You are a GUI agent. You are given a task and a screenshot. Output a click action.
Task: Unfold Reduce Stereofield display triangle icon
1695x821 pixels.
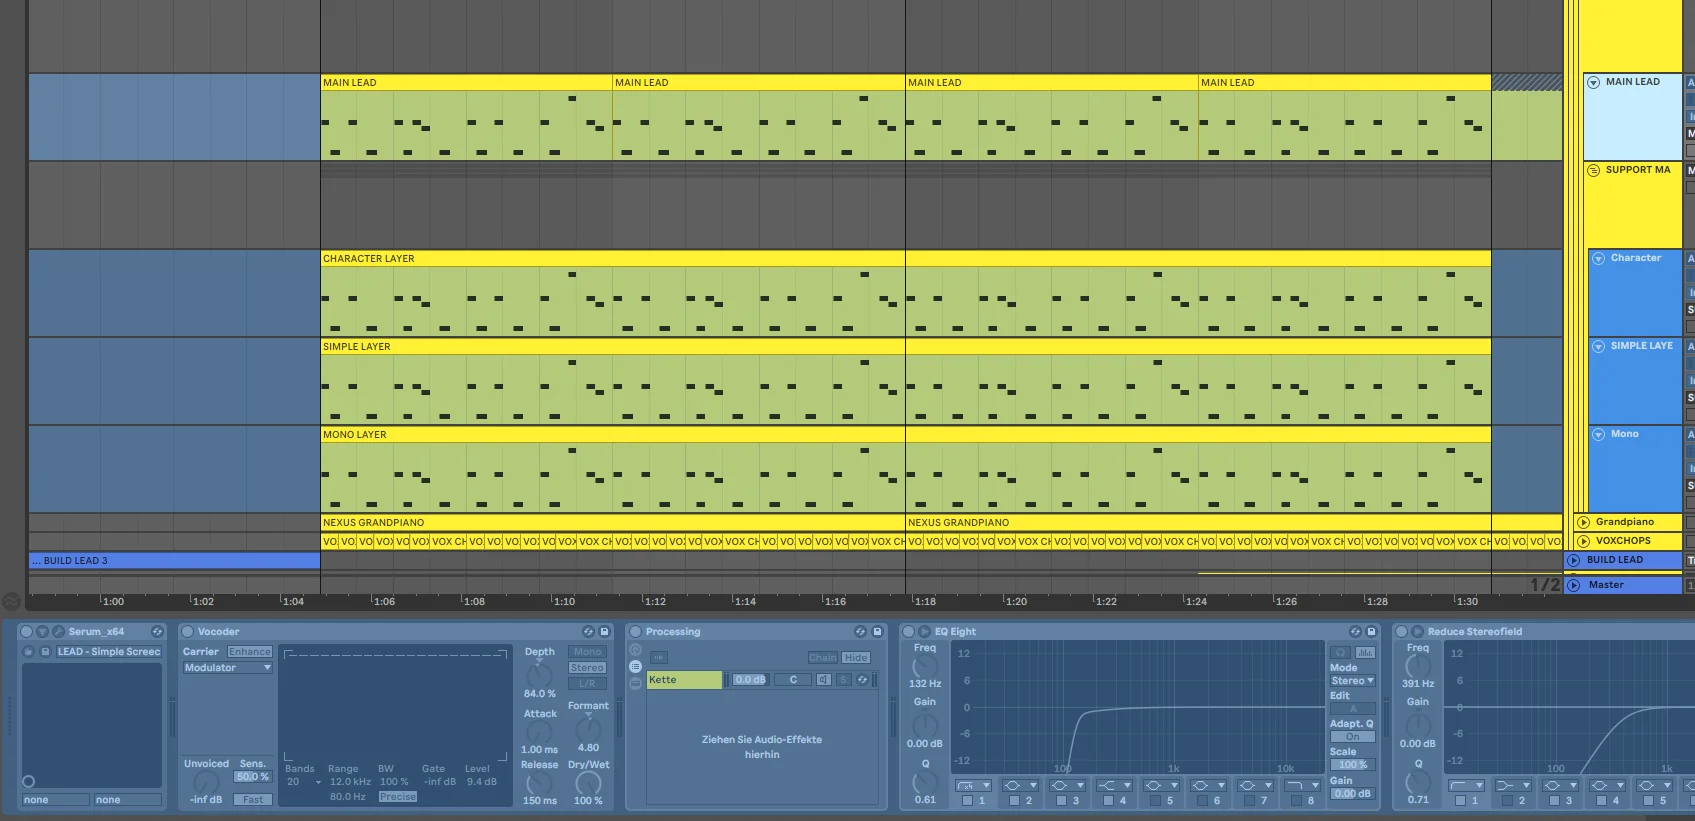[x=1417, y=632]
